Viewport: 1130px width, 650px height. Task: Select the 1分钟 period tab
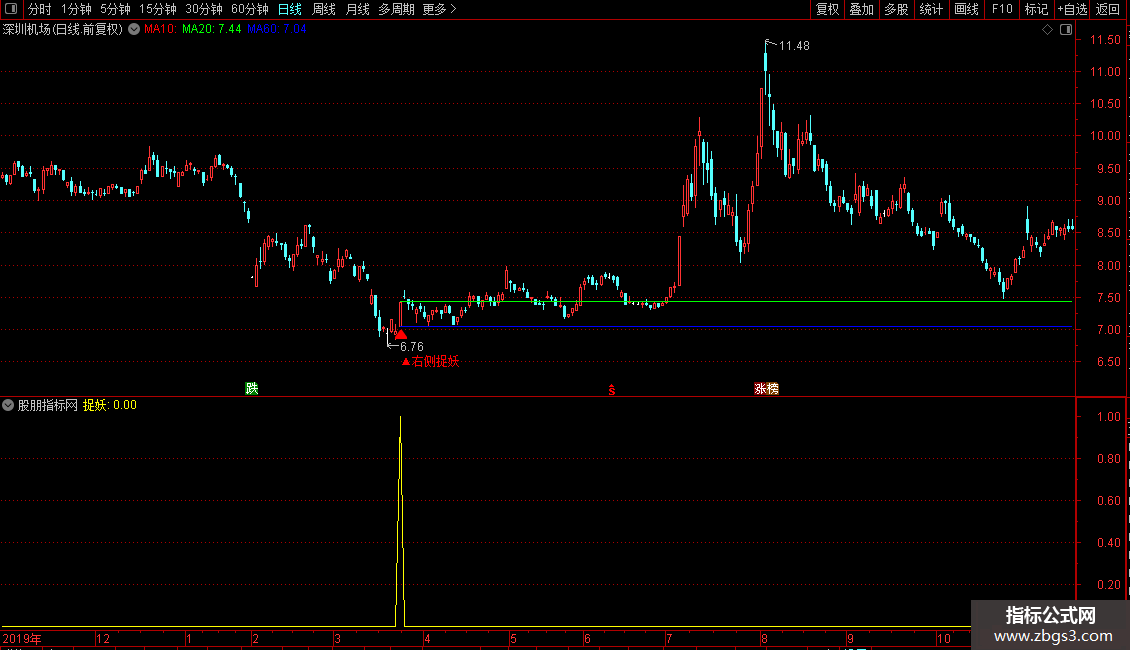pyautogui.click(x=76, y=9)
